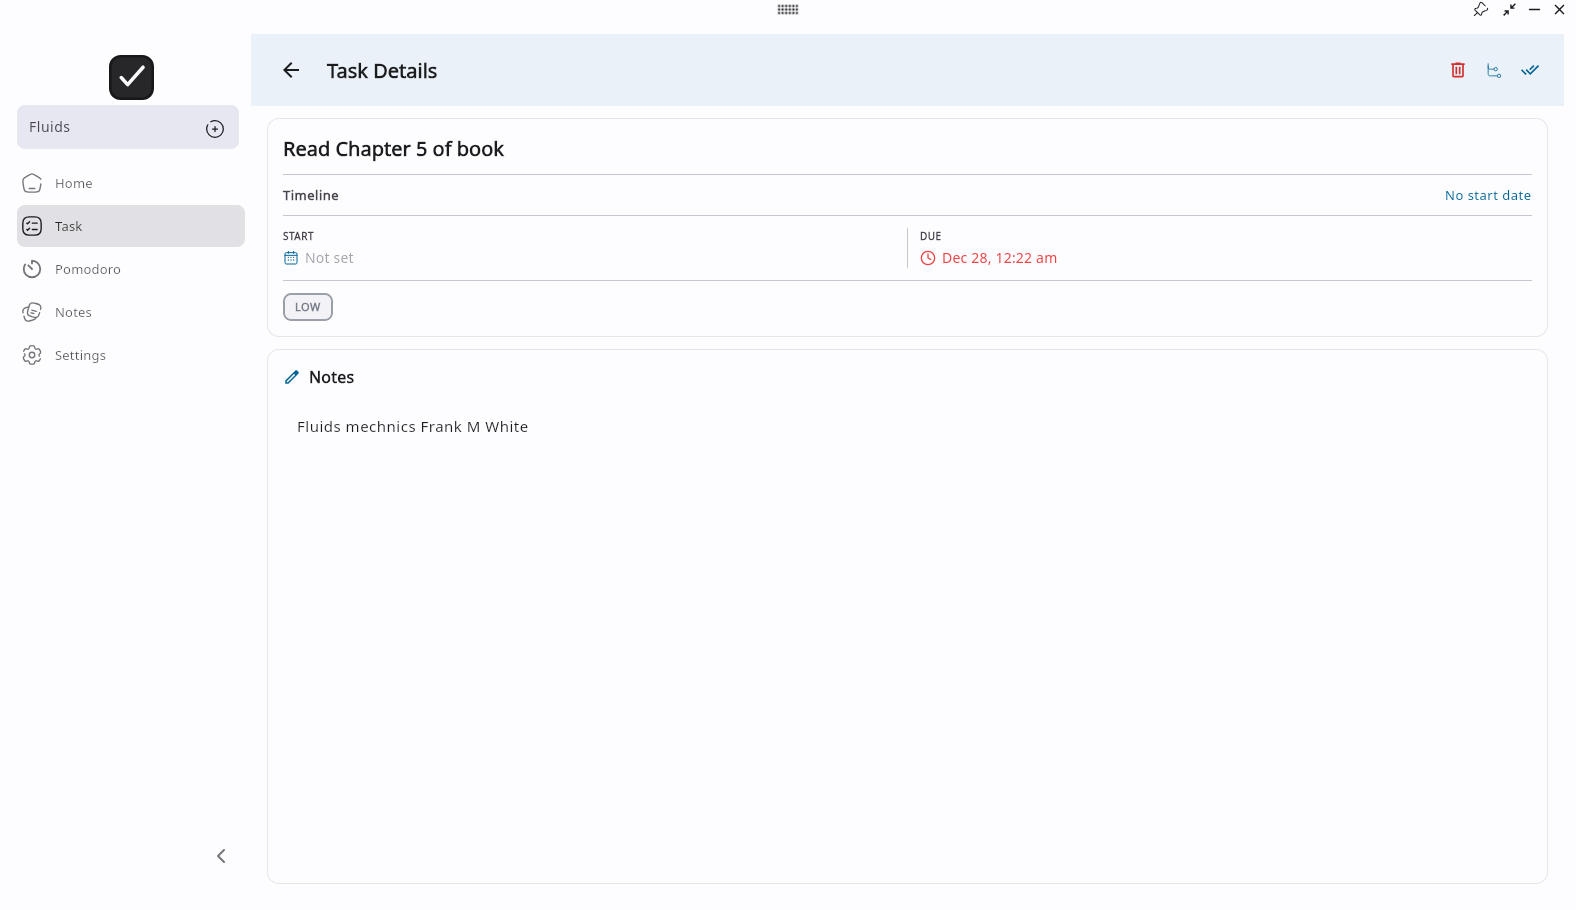Click the Home icon in sidebar
This screenshot has width=1576, height=910.
click(x=32, y=183)
